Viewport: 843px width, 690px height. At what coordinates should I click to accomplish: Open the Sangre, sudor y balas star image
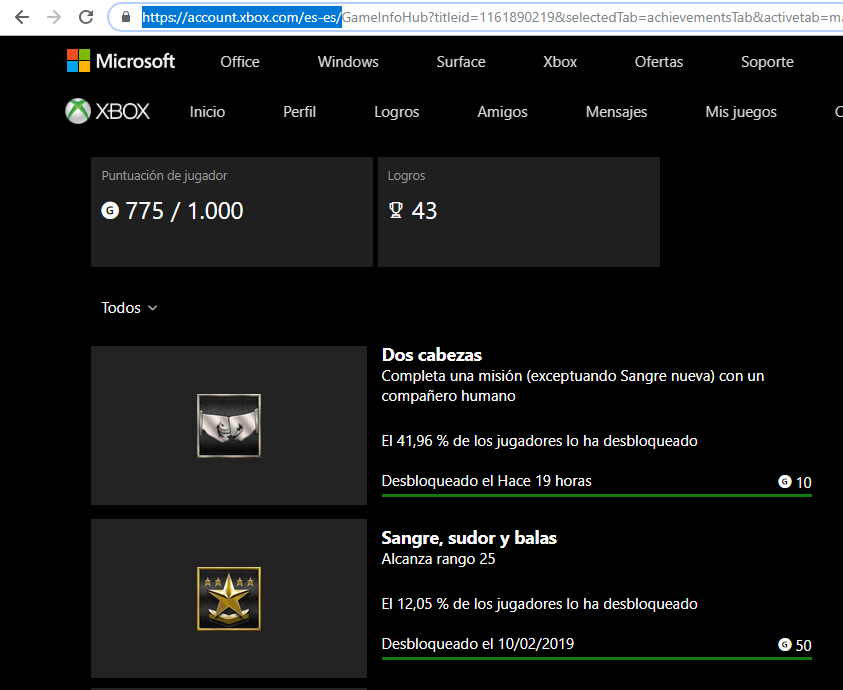pos(229,598)
